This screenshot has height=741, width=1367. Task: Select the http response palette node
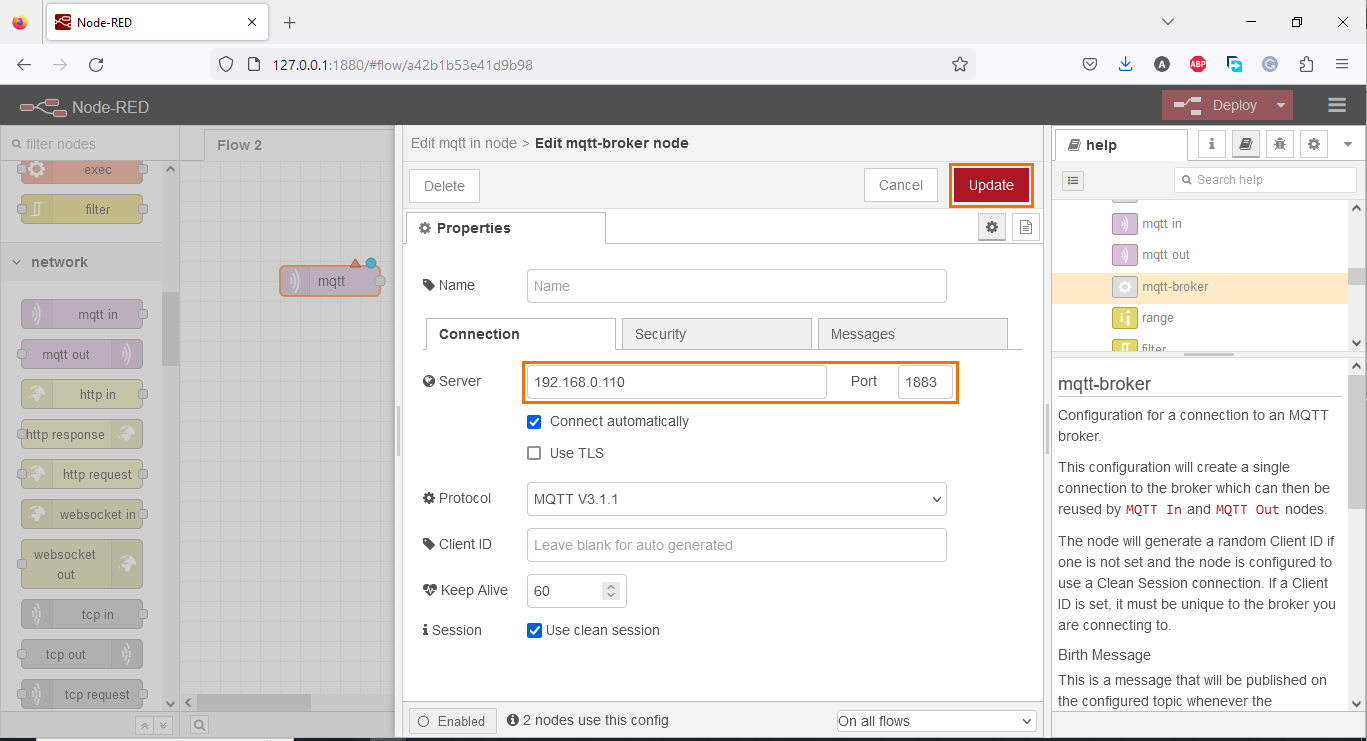[x=82, y=434]
